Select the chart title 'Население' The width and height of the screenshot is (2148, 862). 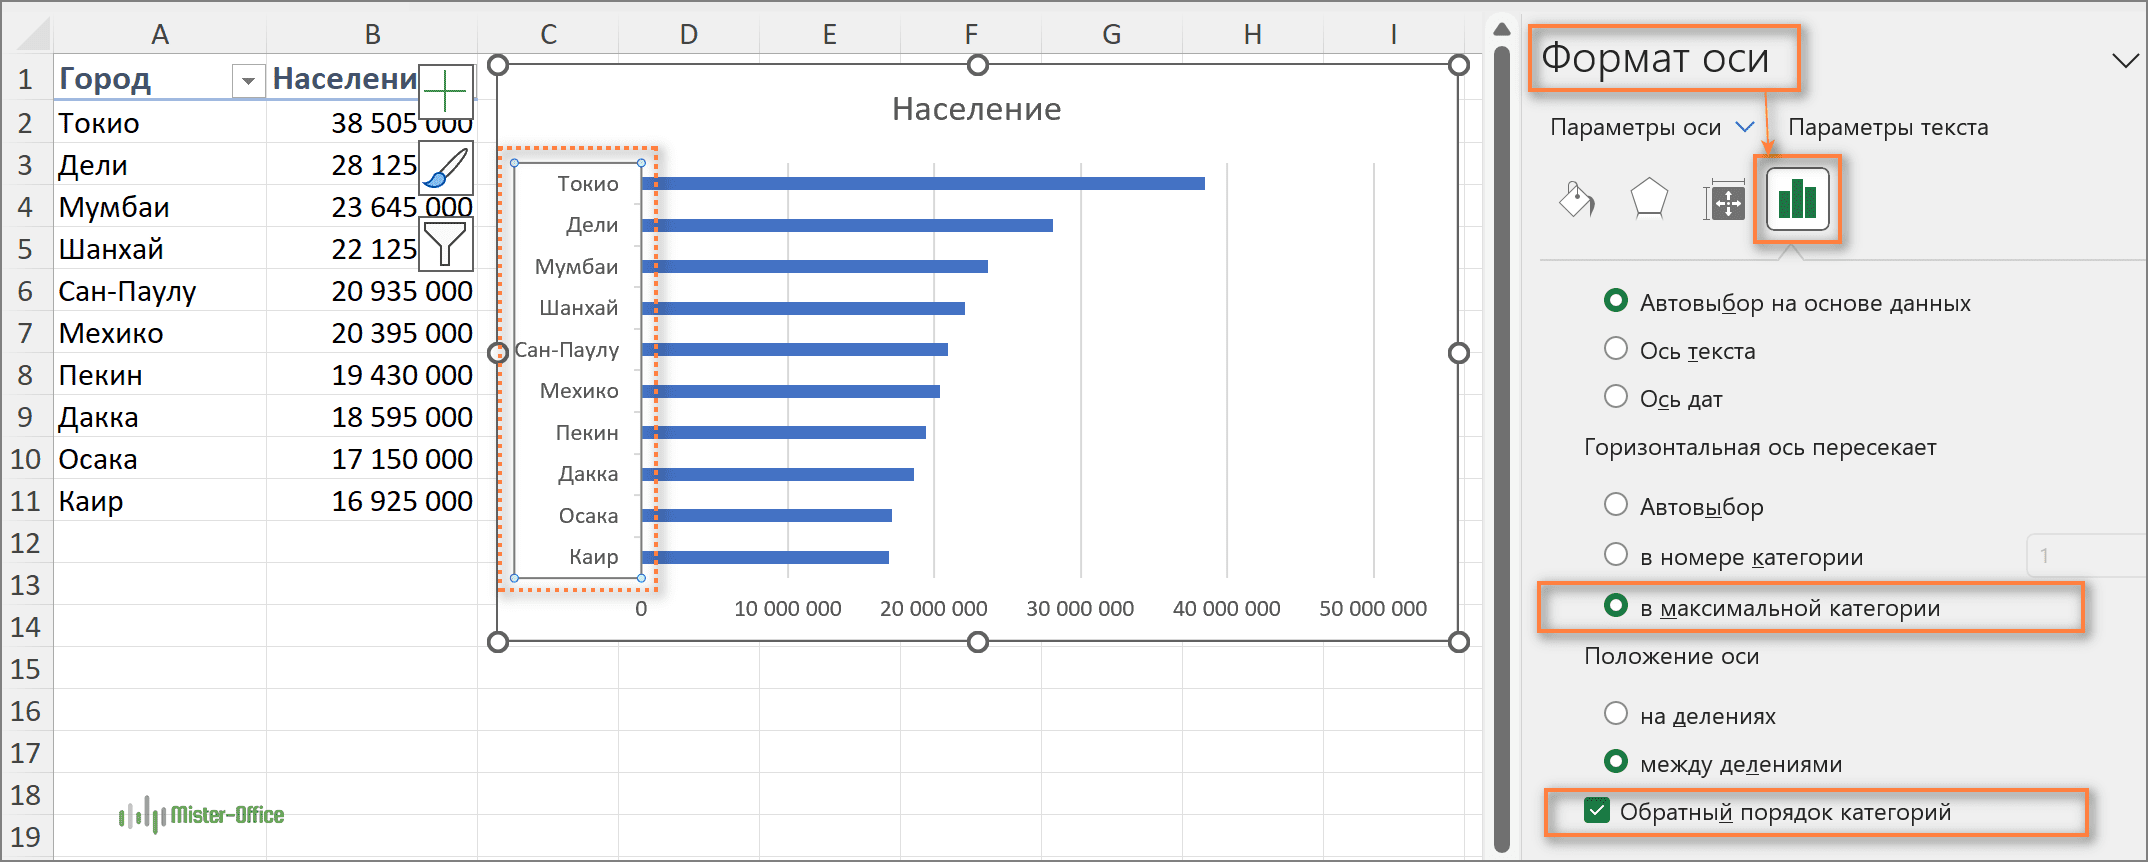[976, 109]
